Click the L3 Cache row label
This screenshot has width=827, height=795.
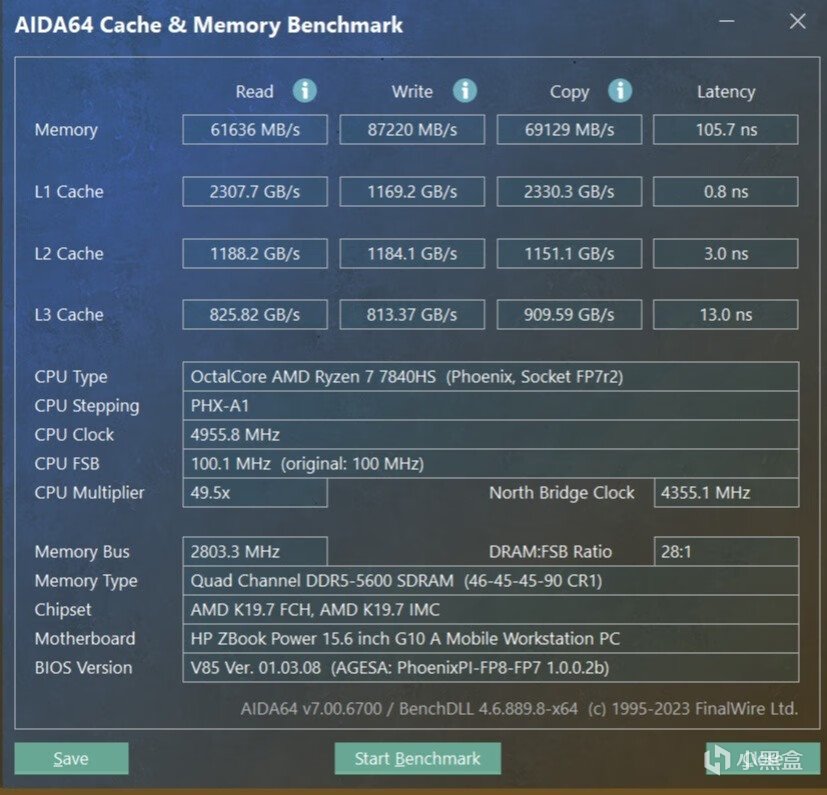coord(69,315)
